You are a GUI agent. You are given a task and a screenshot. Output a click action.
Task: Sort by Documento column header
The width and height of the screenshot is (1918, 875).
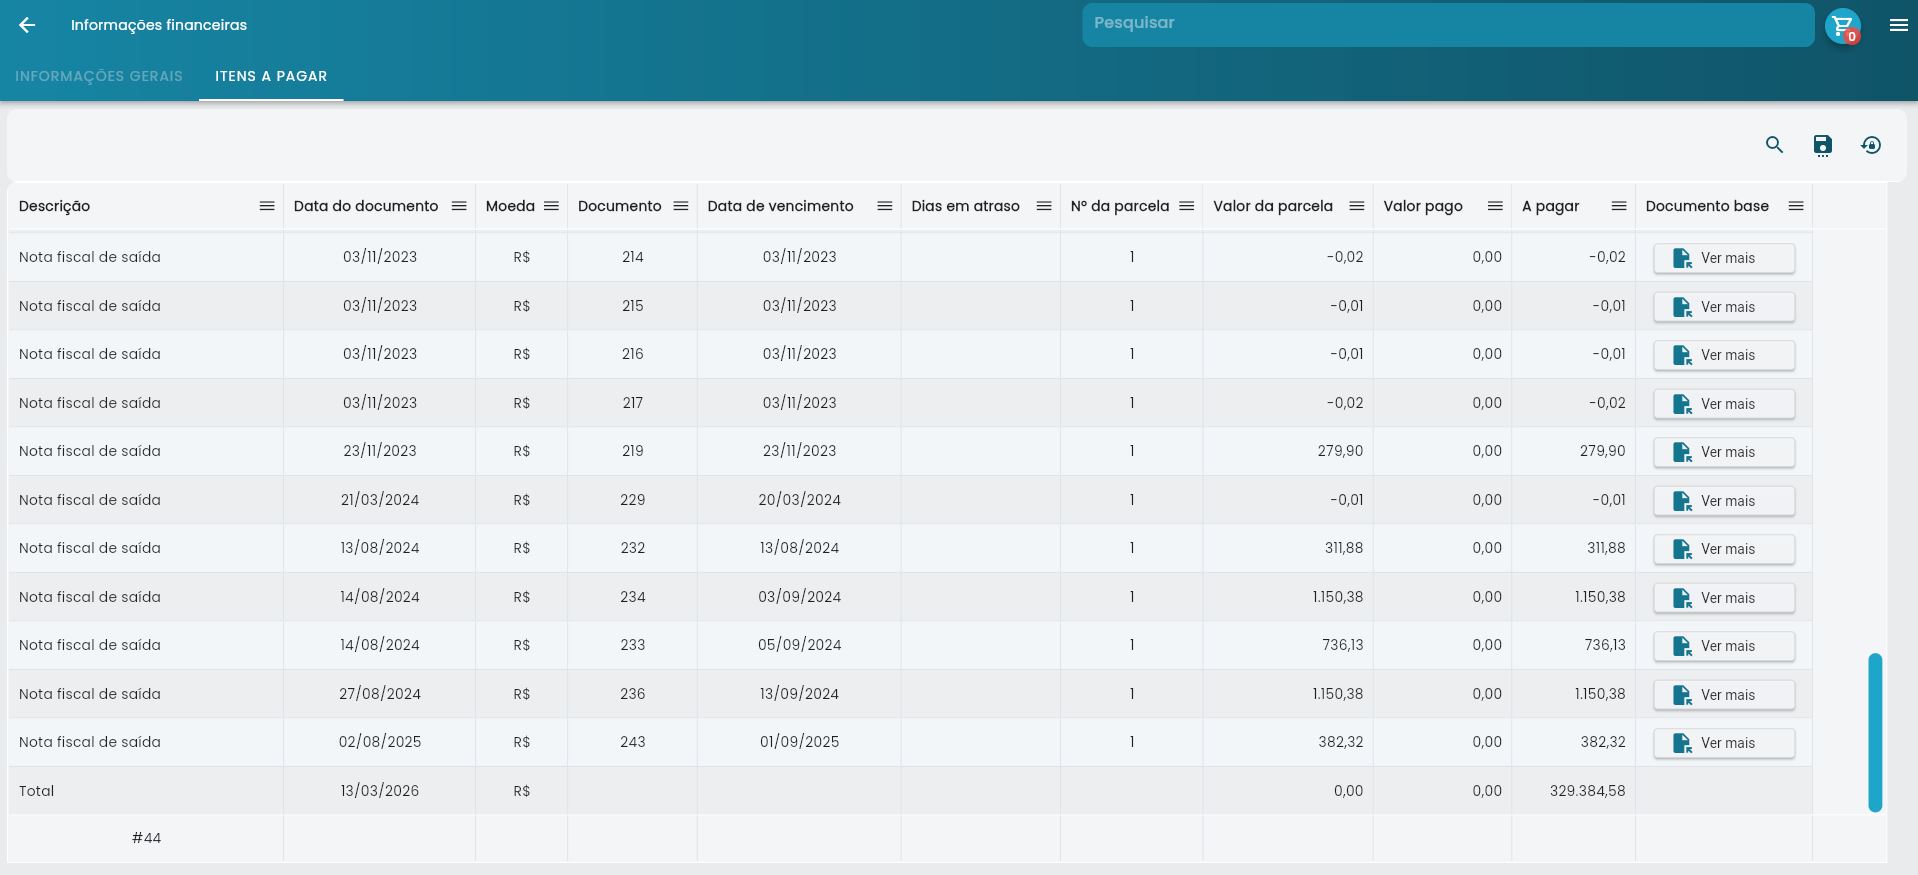coord(619,206)
